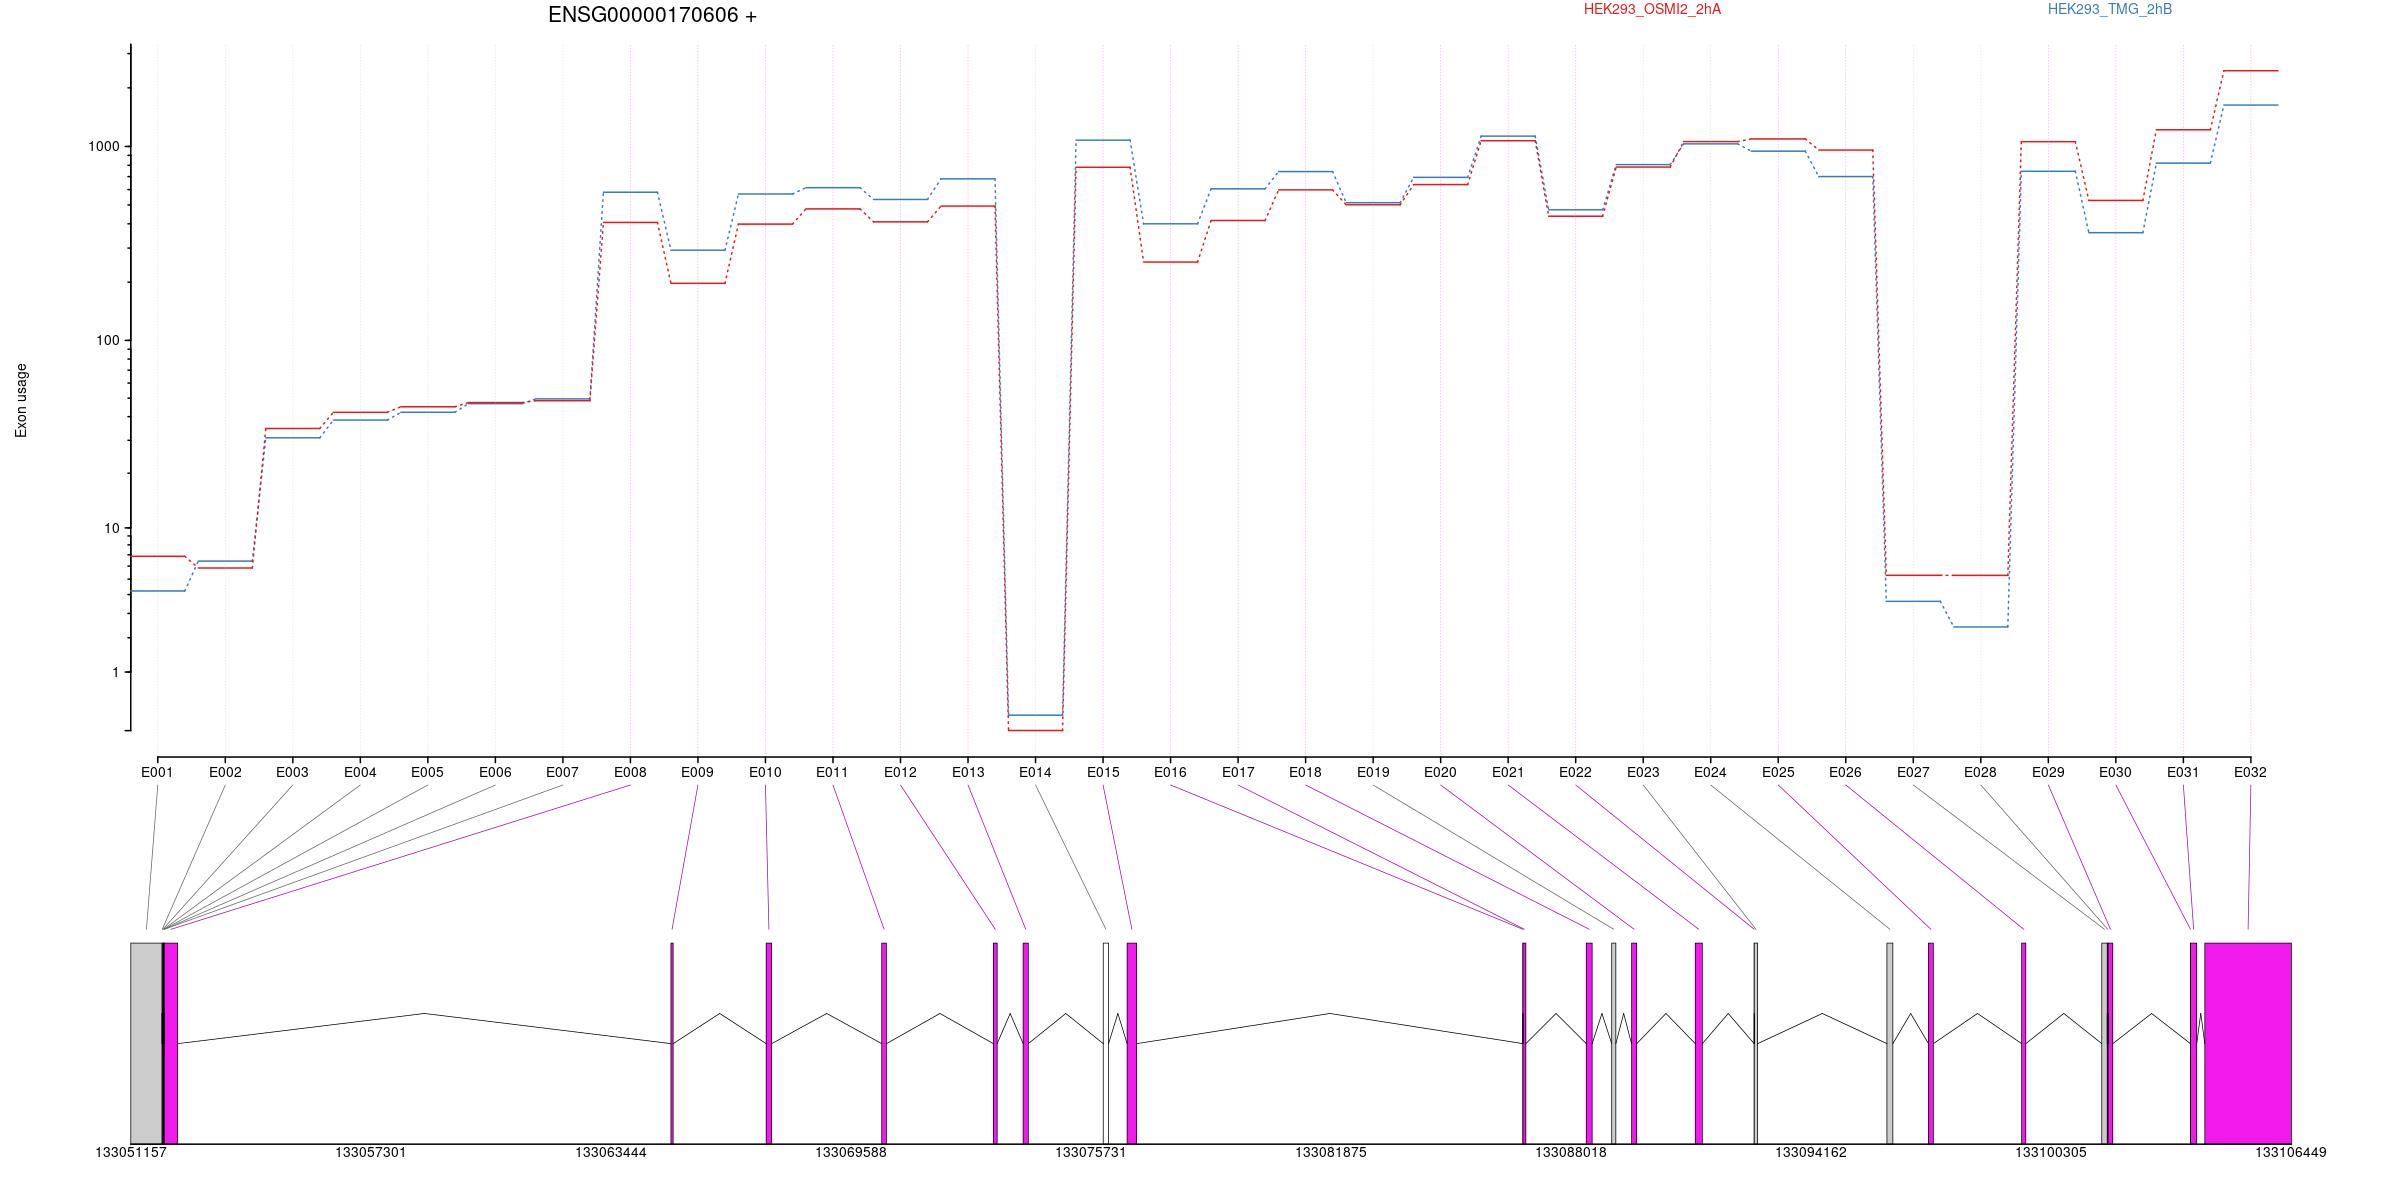
Task: Click the red line segment above E032
Action: click(x=2250, y=71)
